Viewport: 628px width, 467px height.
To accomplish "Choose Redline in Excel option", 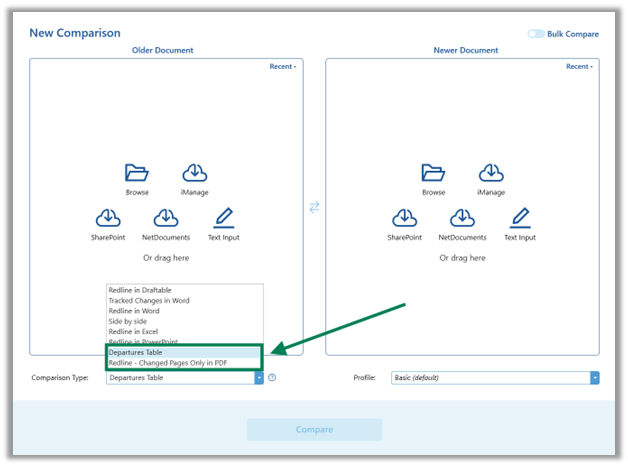I will pyautogui.click(x=185, y=332).
